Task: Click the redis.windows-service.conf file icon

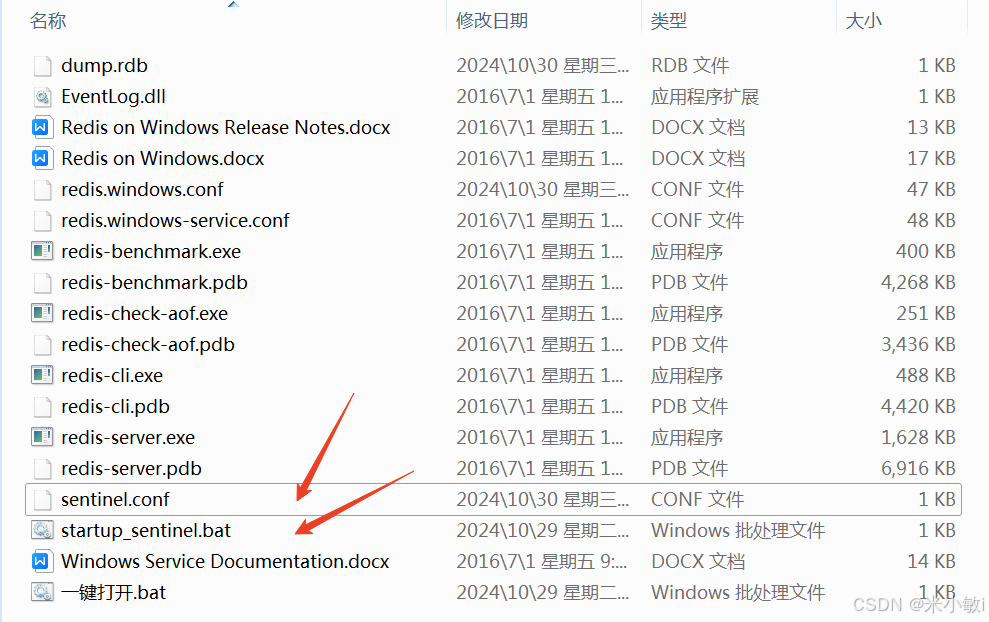Action: (x=42, y=220)
